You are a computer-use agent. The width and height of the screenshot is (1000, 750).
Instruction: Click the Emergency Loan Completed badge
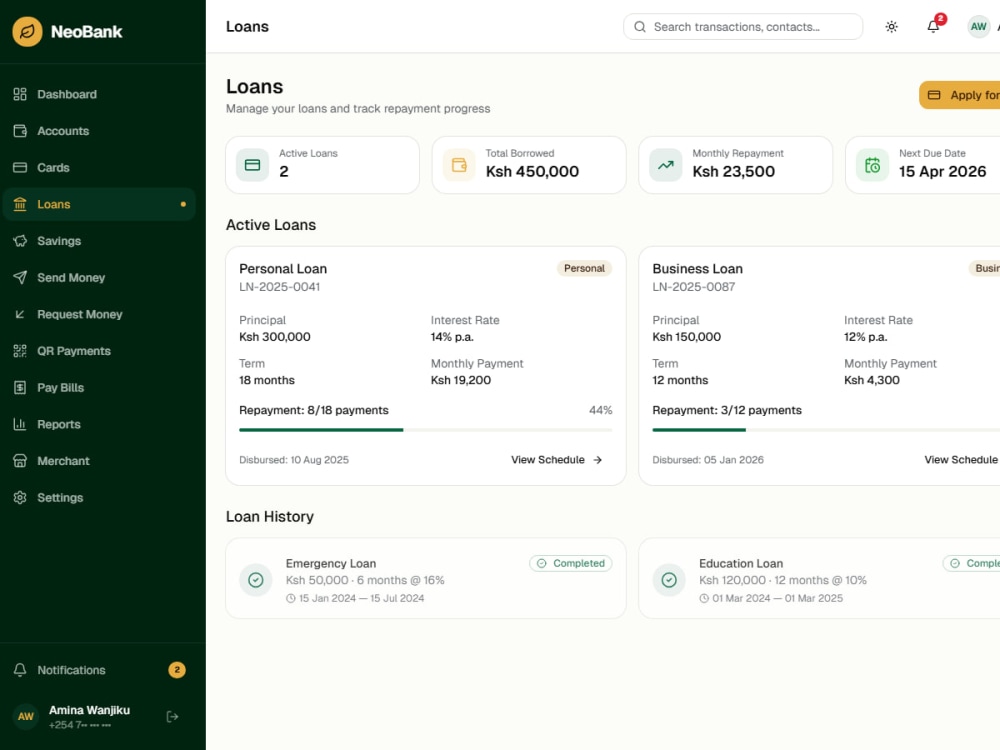(571, 563)
